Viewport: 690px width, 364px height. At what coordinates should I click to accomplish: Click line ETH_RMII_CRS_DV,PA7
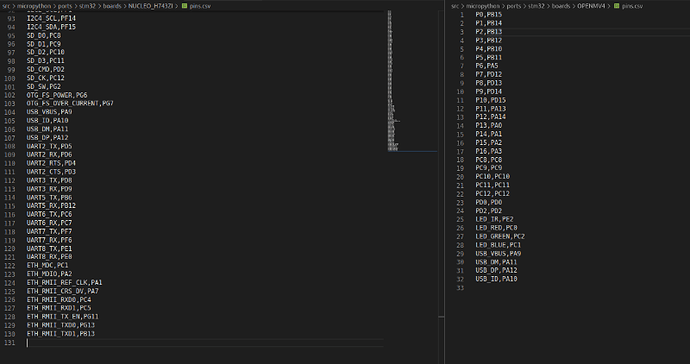pos(62,291)
